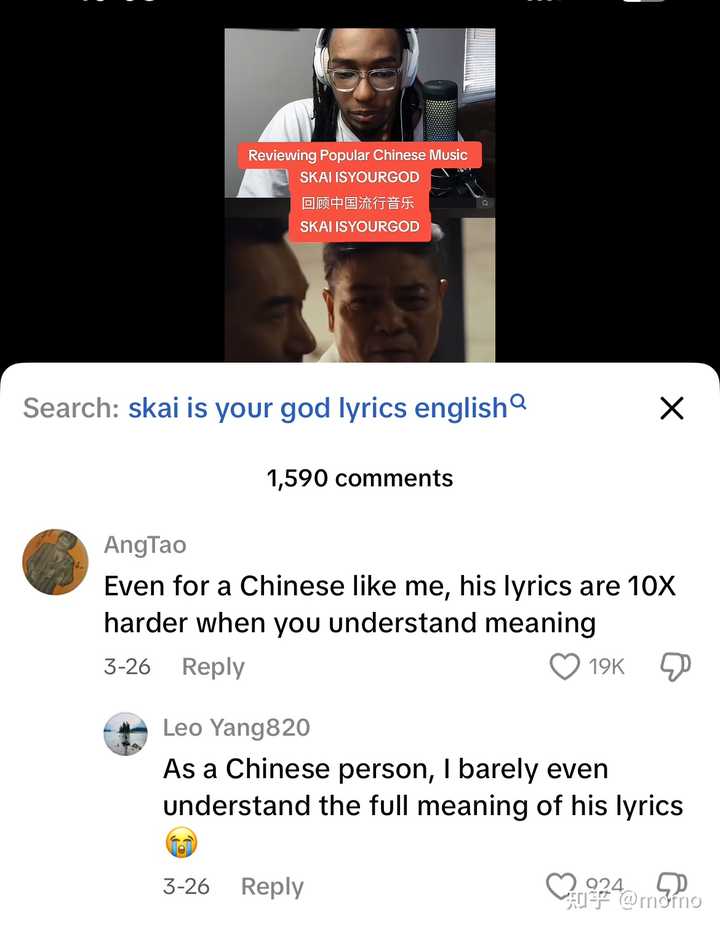Image resolution: width=720 pixels, height=929 pixels.
Task: Reply to AngTao's comment
Action: (x=213, y=667)
